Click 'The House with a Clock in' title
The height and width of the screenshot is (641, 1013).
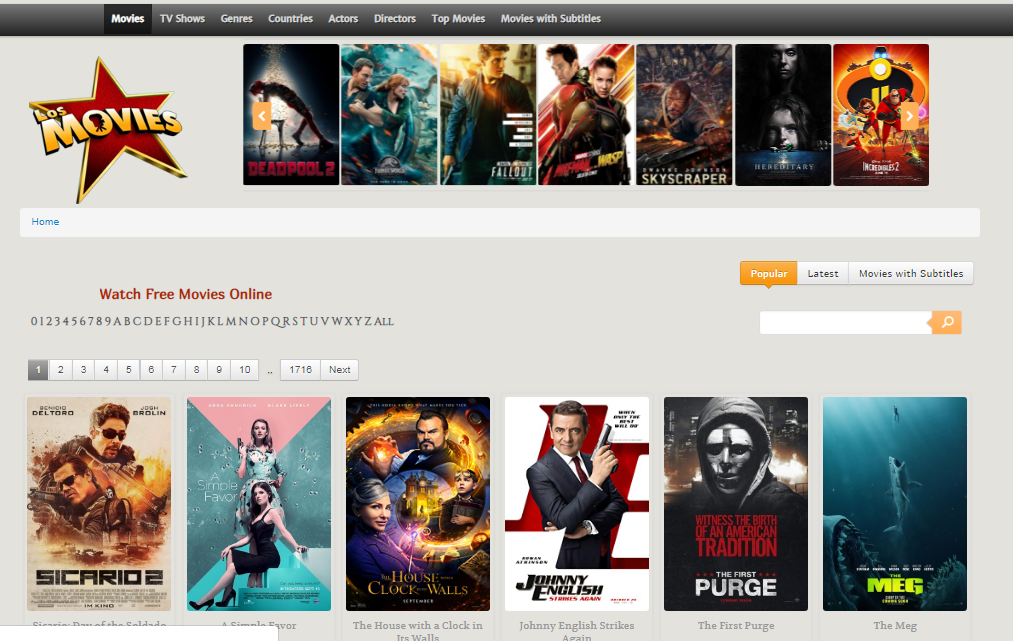417,625
